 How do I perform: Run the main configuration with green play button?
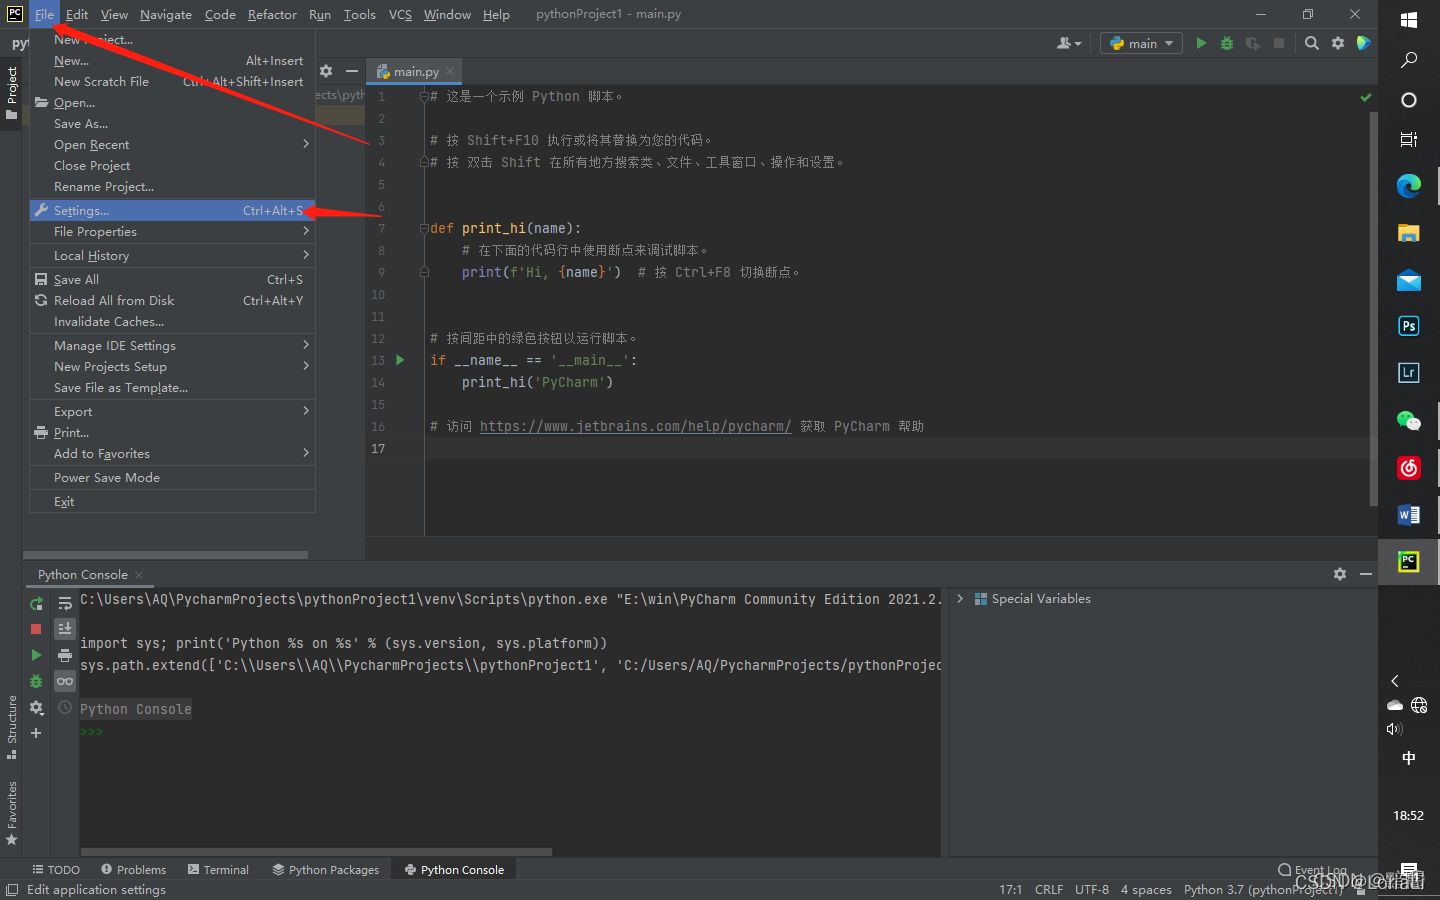point(1201,43)
